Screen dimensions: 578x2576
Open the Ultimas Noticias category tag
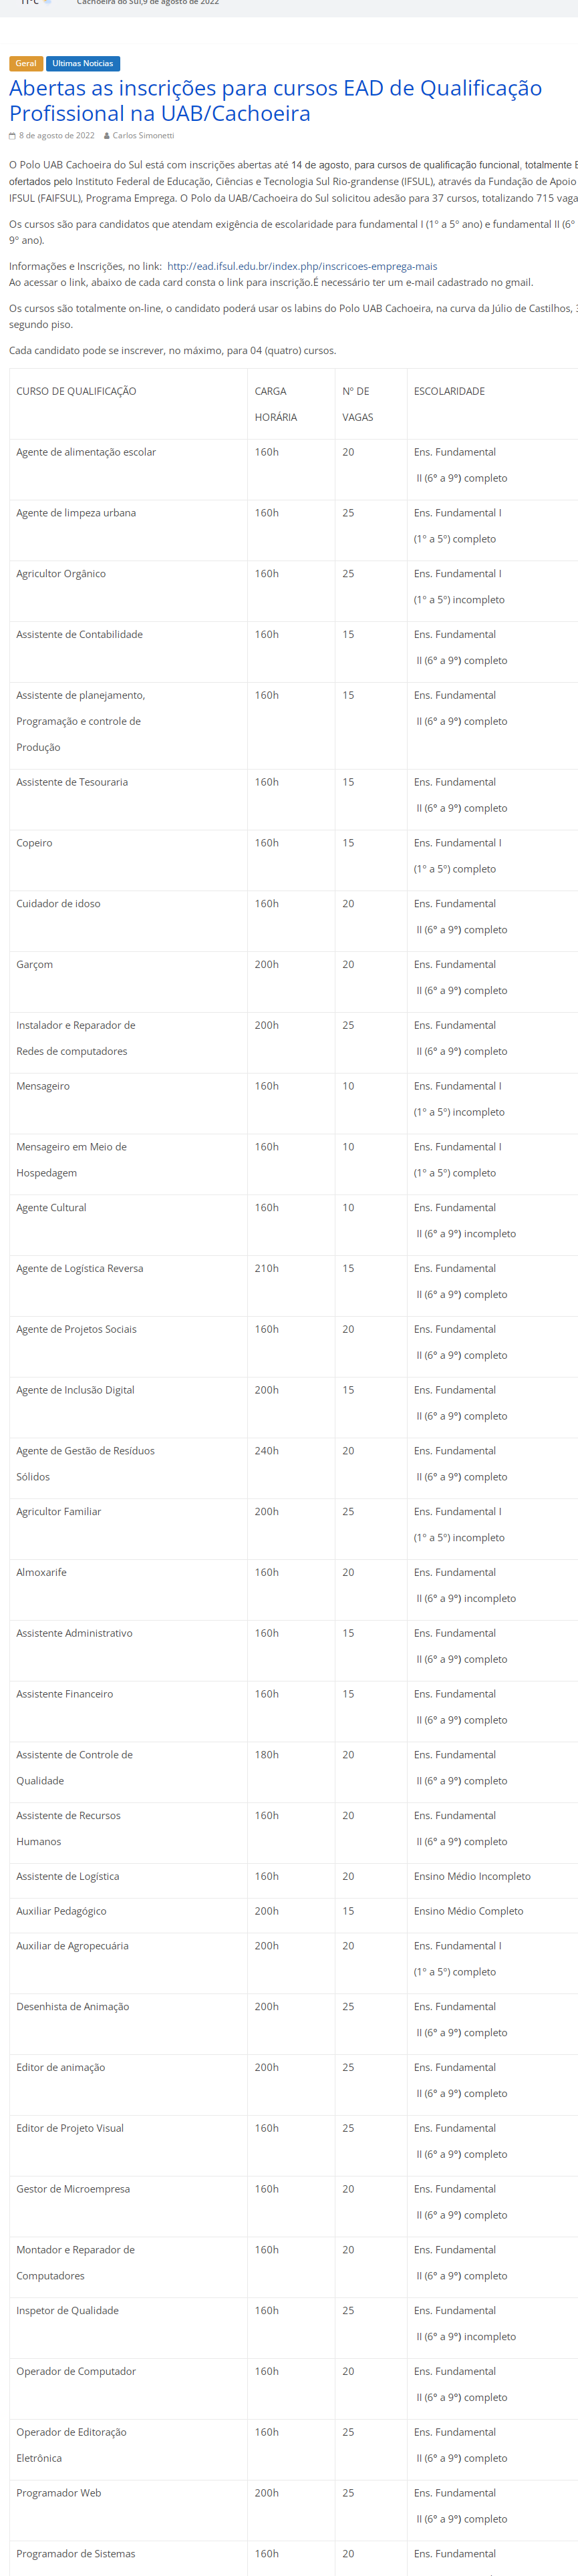(83, 64)
